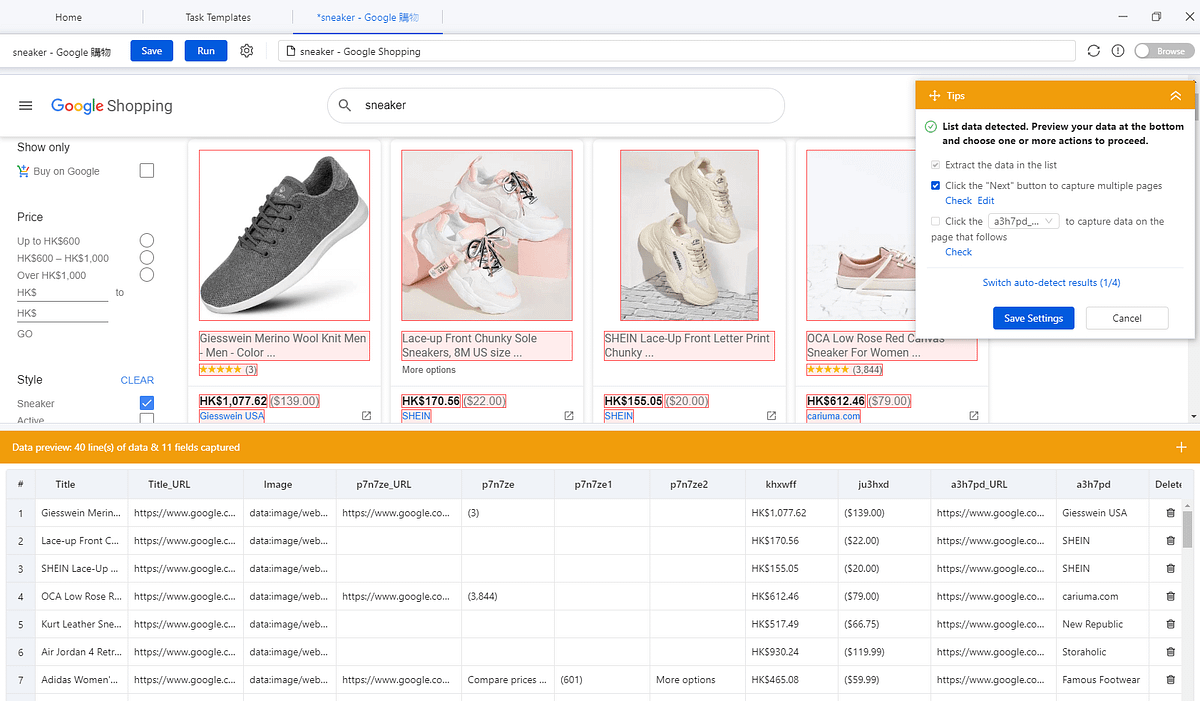Click the gray wool sneaker thumbnail
Screen dimensions: 1200x701
[x=284, y=234]
